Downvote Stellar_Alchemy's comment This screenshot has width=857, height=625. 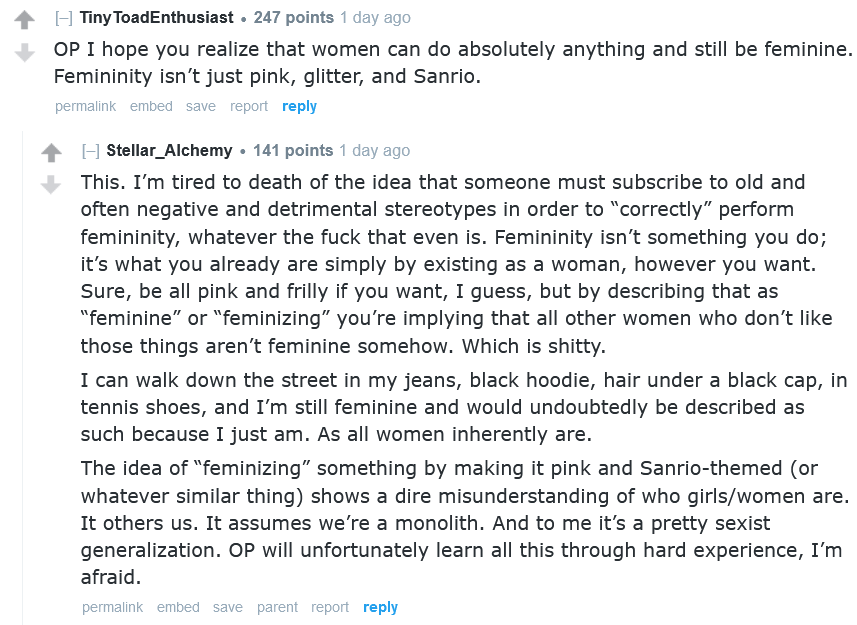51,185
